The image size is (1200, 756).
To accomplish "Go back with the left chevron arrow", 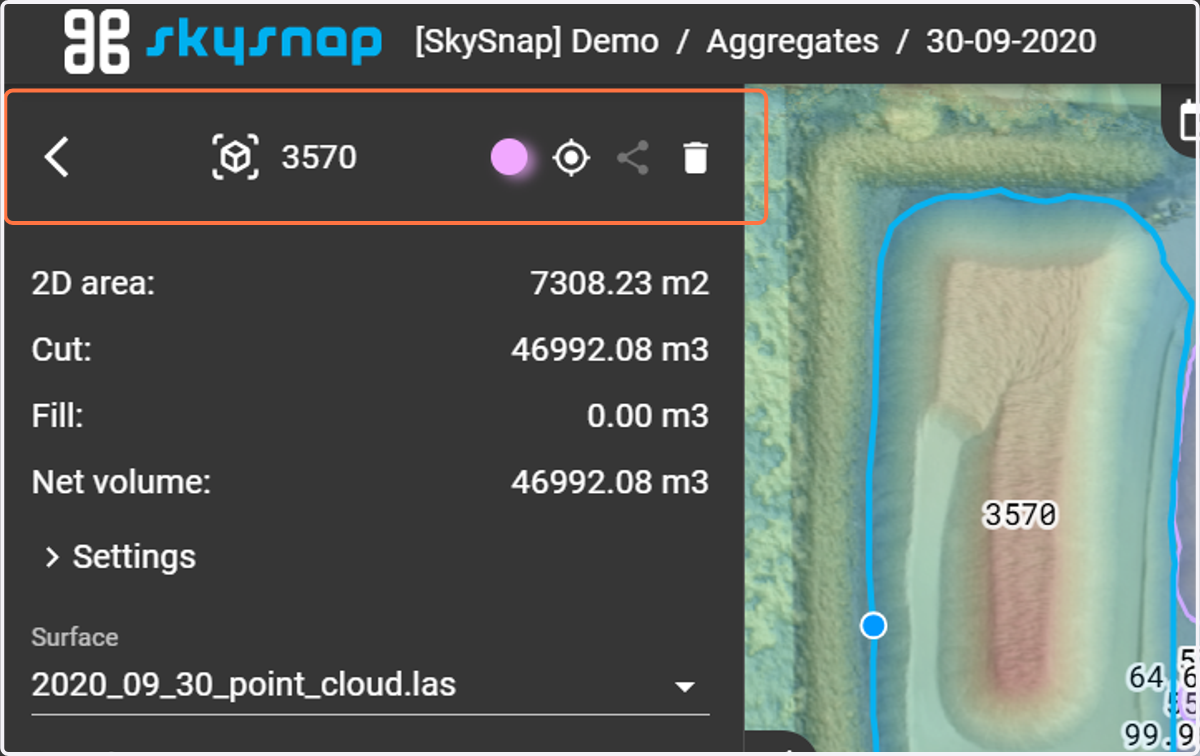I will pyautogui.click(x=57, y=158).
